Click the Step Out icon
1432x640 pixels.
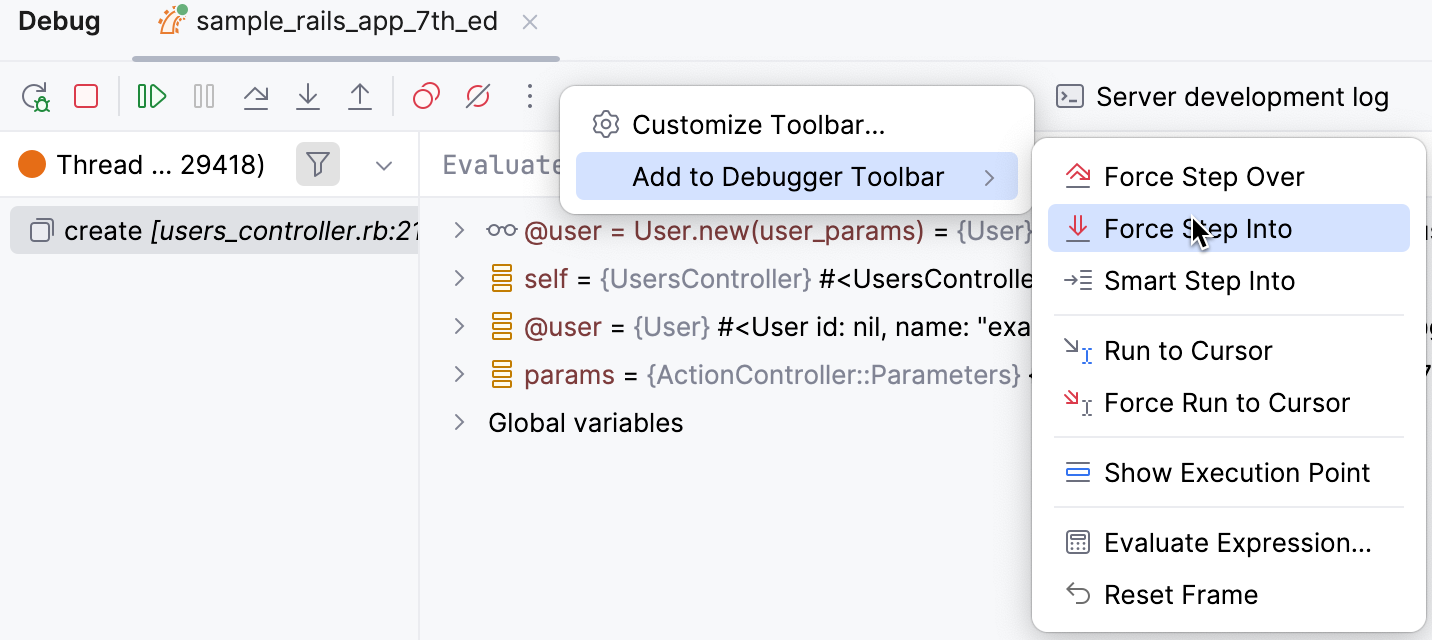(360, 96)
